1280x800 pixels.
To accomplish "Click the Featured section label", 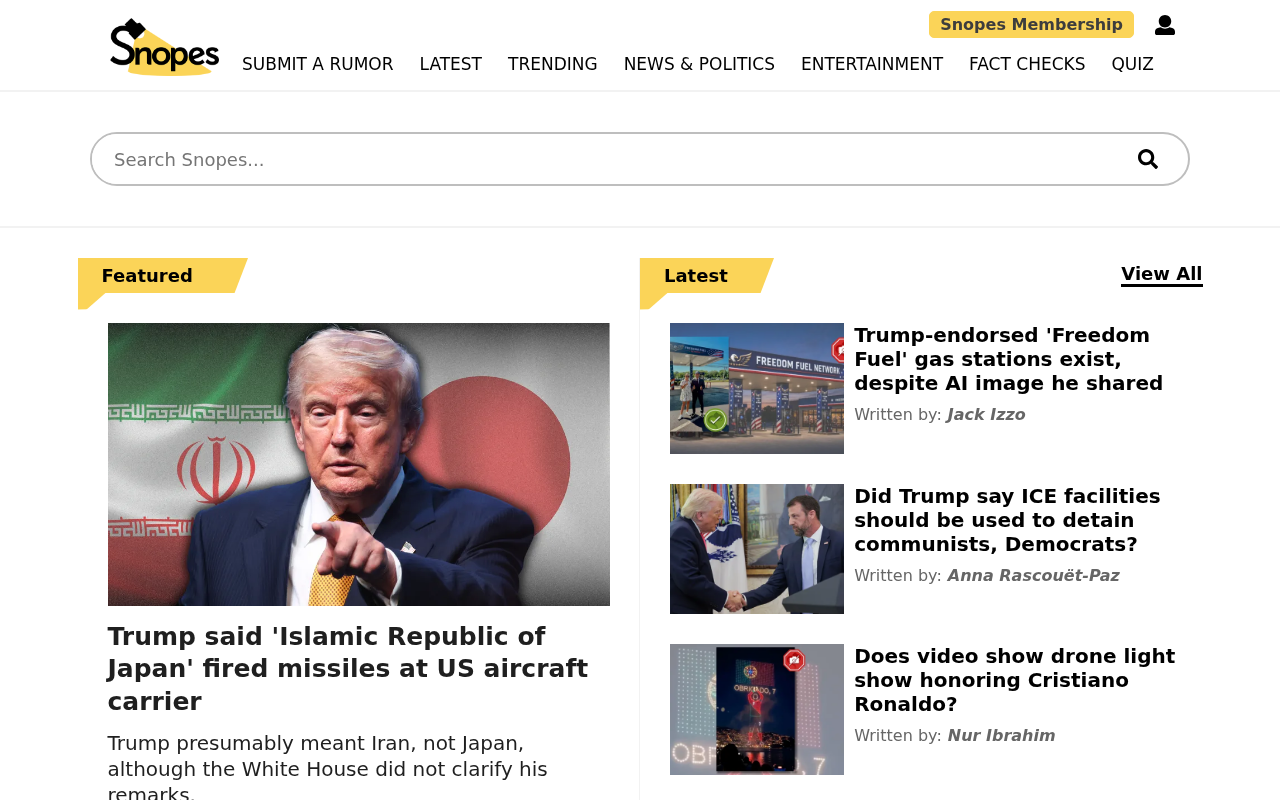I will 147,276.
